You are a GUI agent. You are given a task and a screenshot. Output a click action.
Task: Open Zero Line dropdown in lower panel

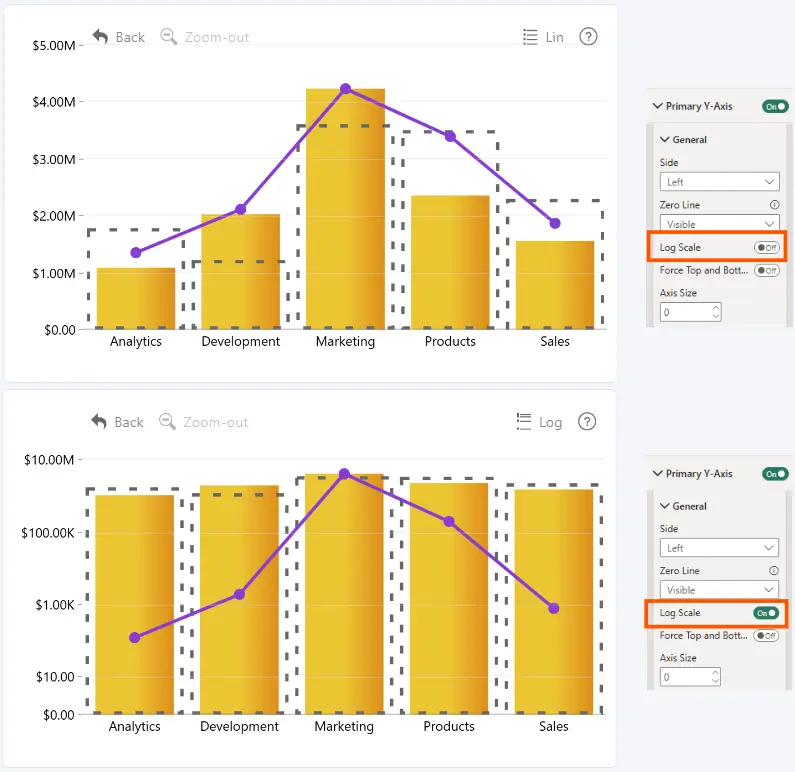tap(719, 590)
